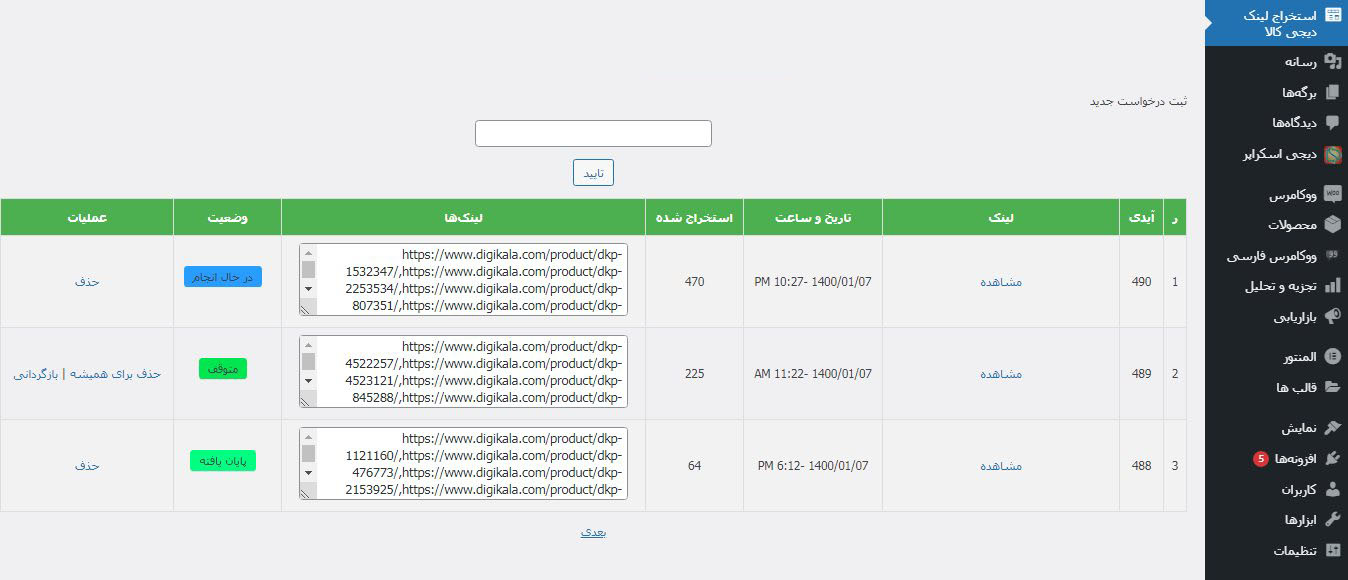The image size is (1348, 580).
Task: Click the ووکامرس woo icon
Action: (x=1332, y=193)
